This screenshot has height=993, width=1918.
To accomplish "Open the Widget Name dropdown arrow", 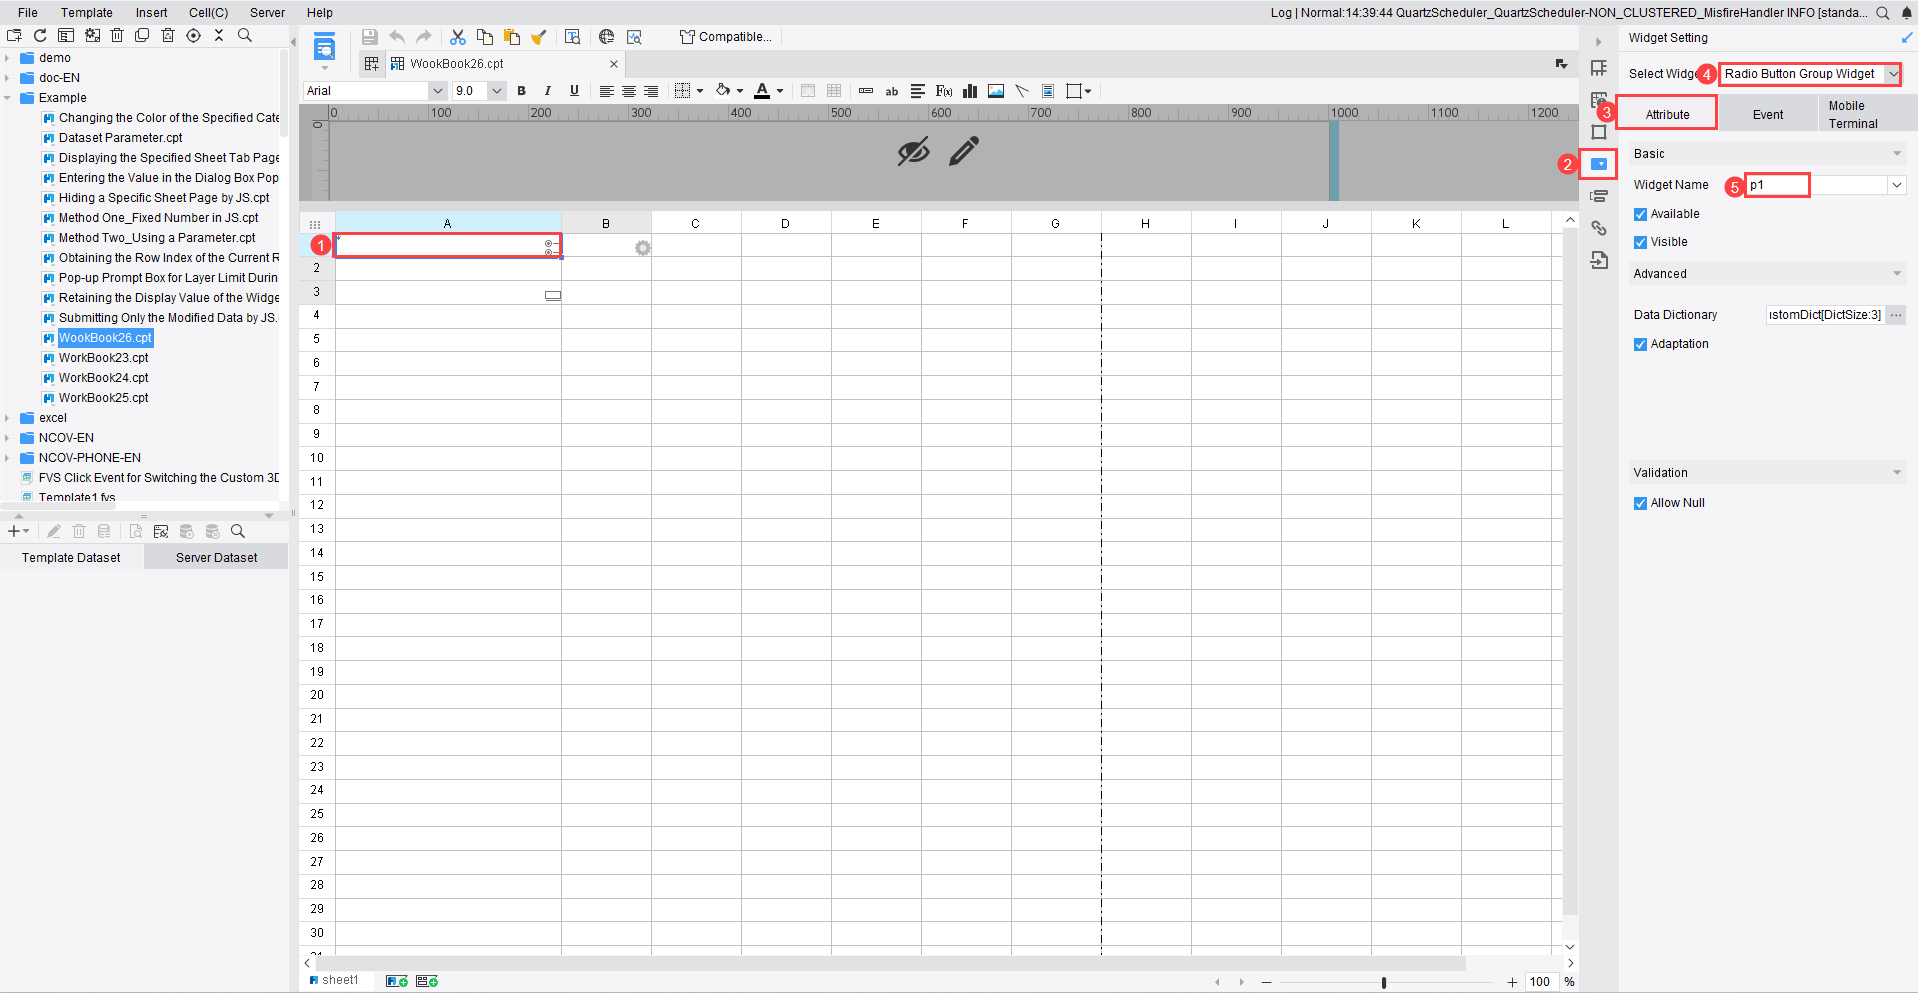I will click(1896, 185).
